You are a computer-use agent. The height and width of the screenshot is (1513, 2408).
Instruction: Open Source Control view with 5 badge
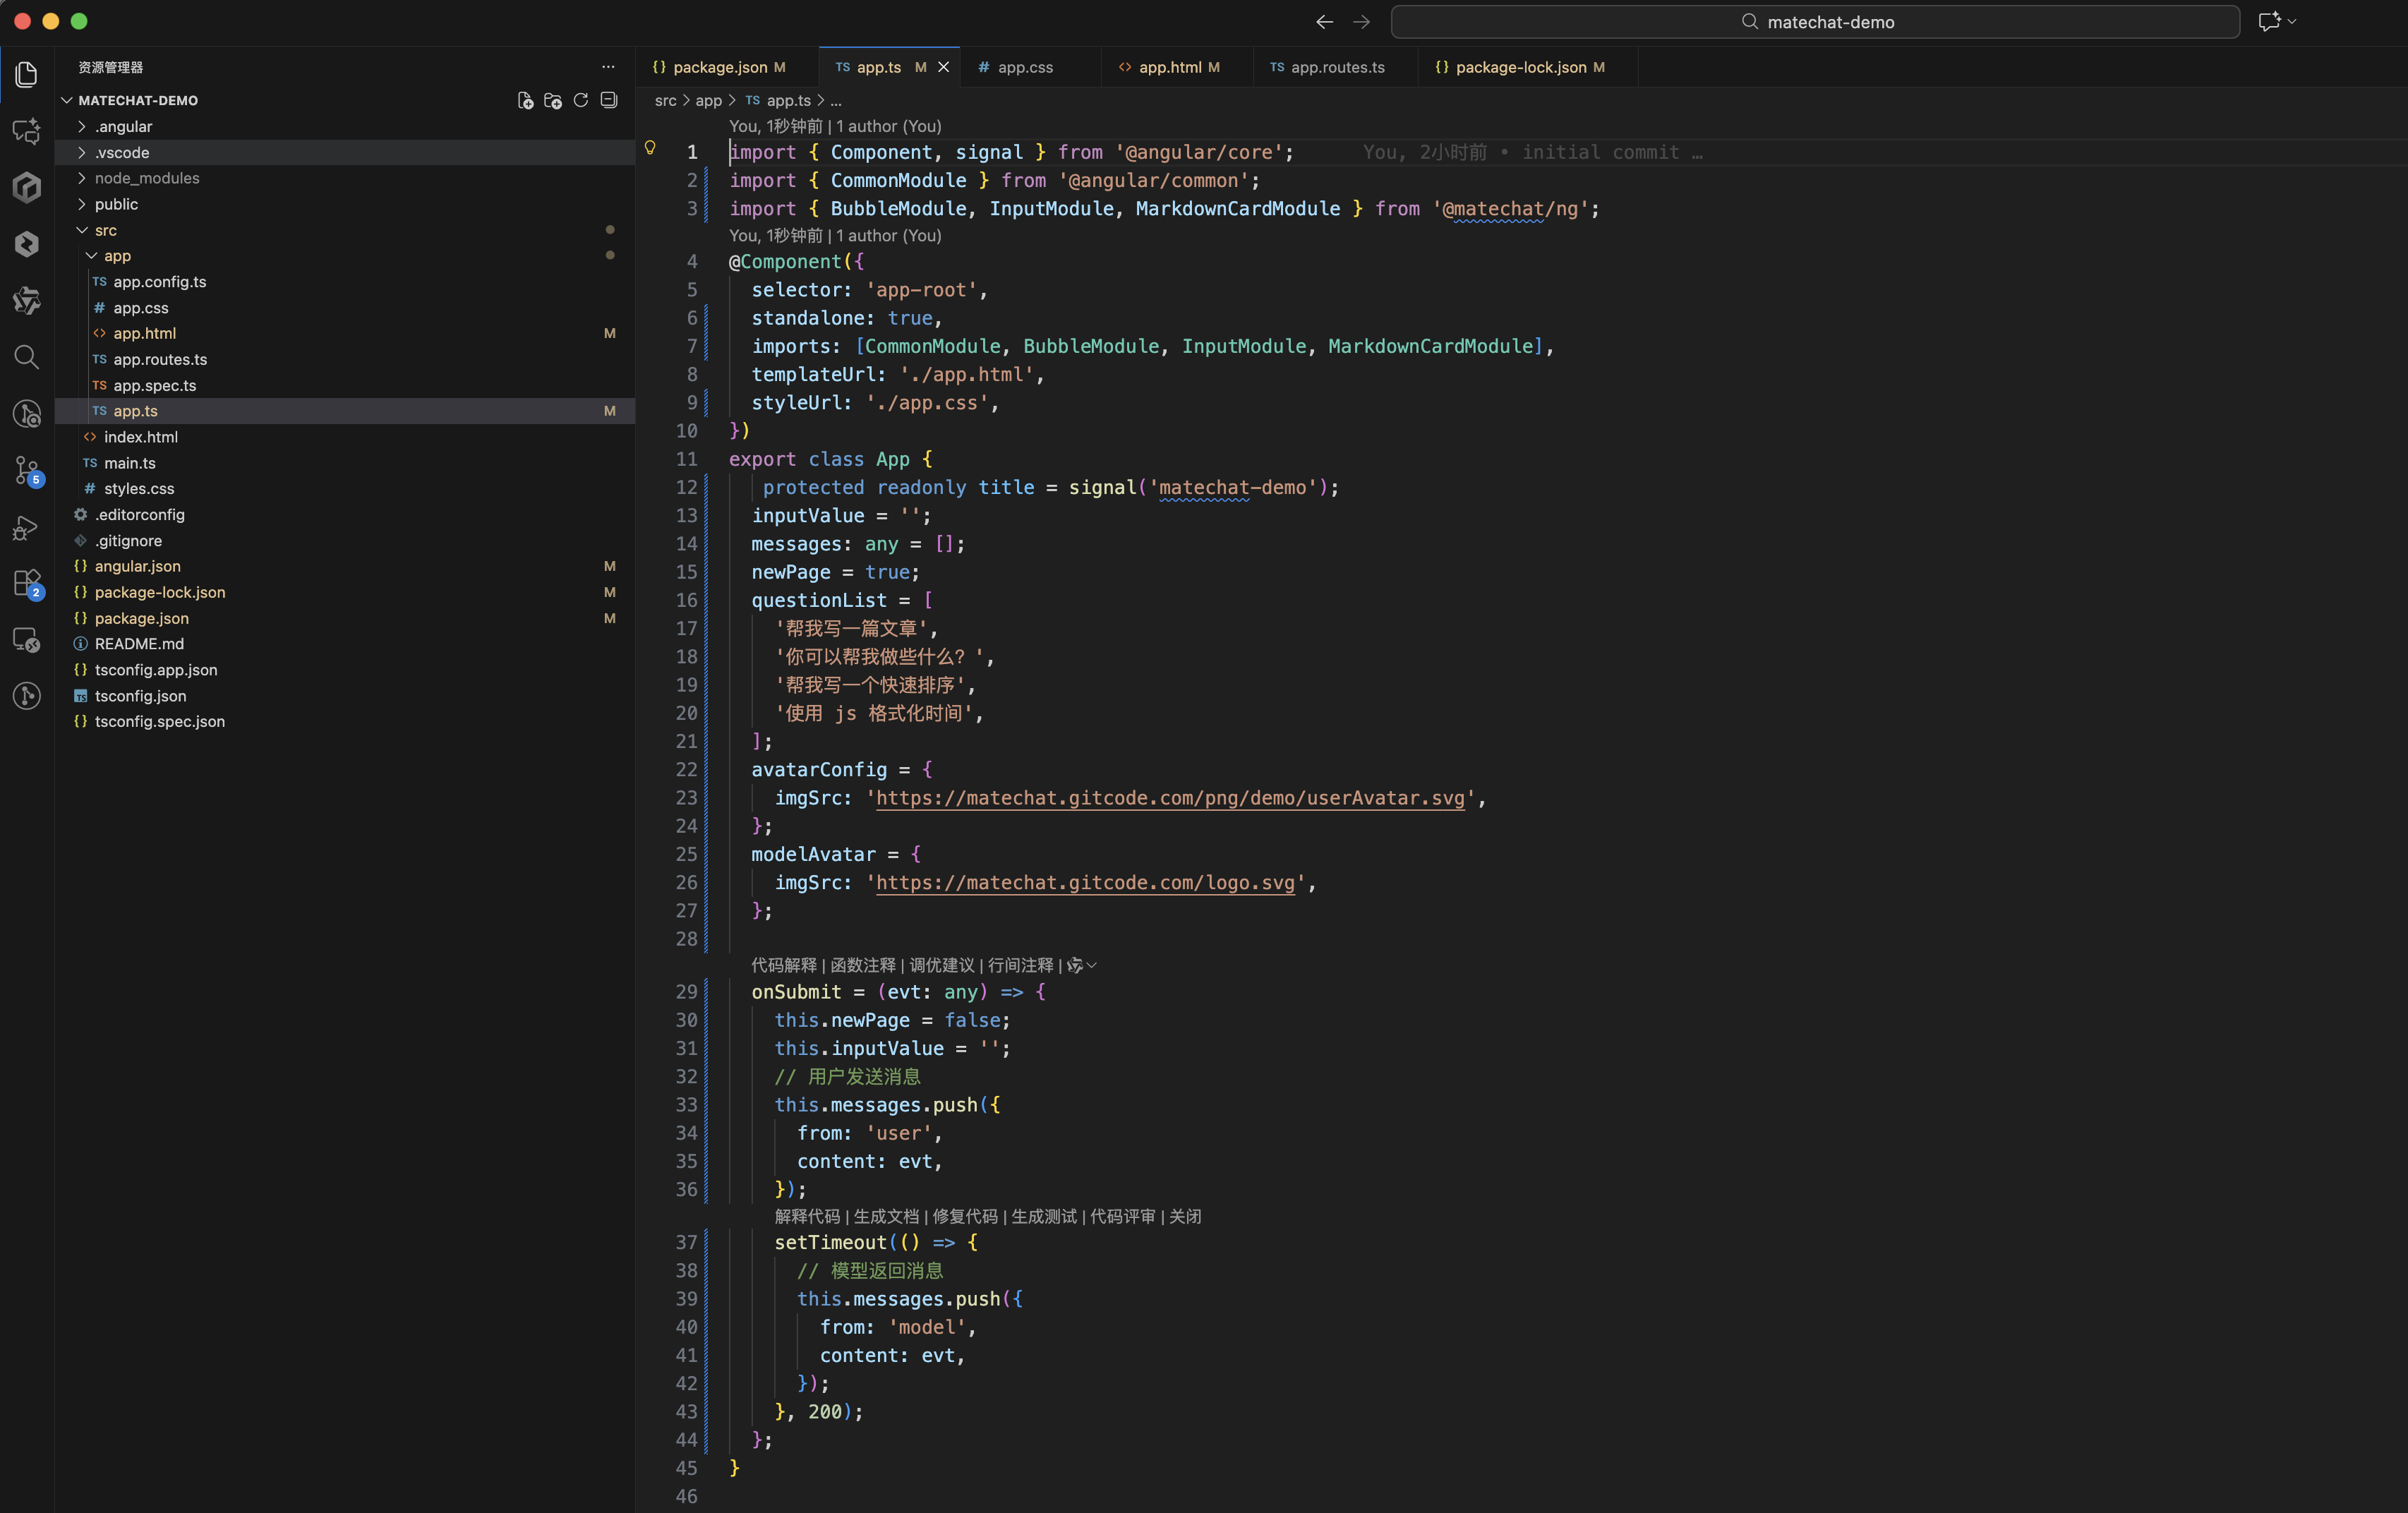(x=27, y=470)
